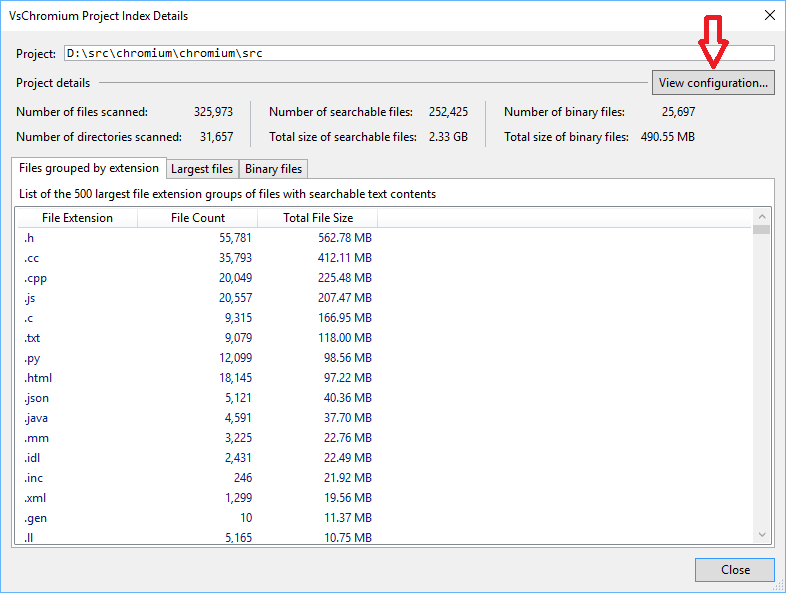Click the 98.56 MB size cell
Screen dimensions: 786x593
pyautogui.click(x=348, y=358)
